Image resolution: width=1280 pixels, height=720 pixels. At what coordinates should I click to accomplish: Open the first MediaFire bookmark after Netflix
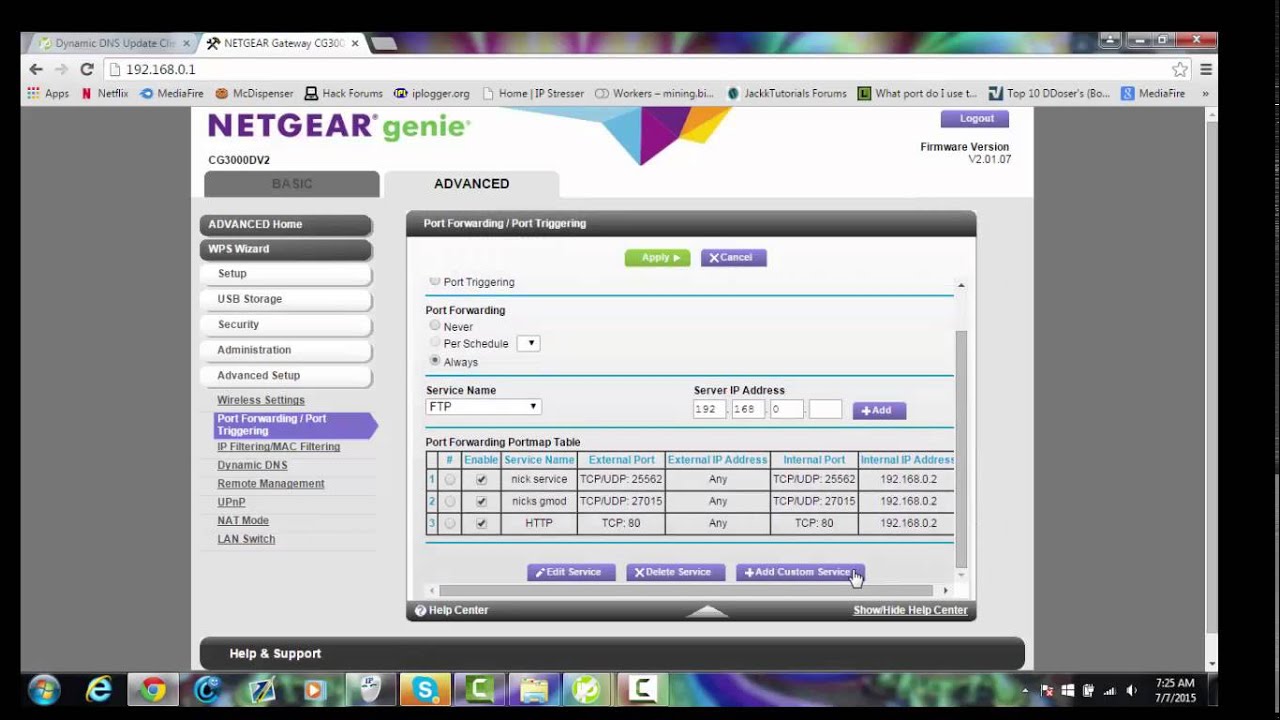[172, 93]
